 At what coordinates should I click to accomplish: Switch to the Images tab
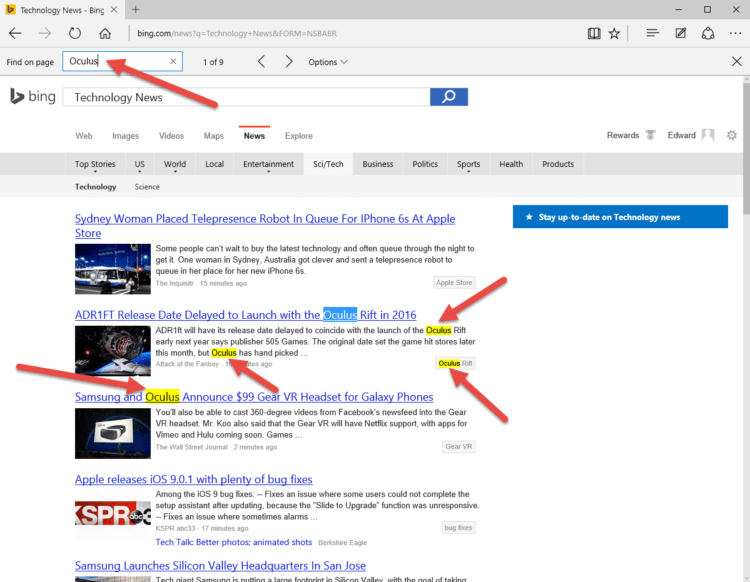(125, 136)
